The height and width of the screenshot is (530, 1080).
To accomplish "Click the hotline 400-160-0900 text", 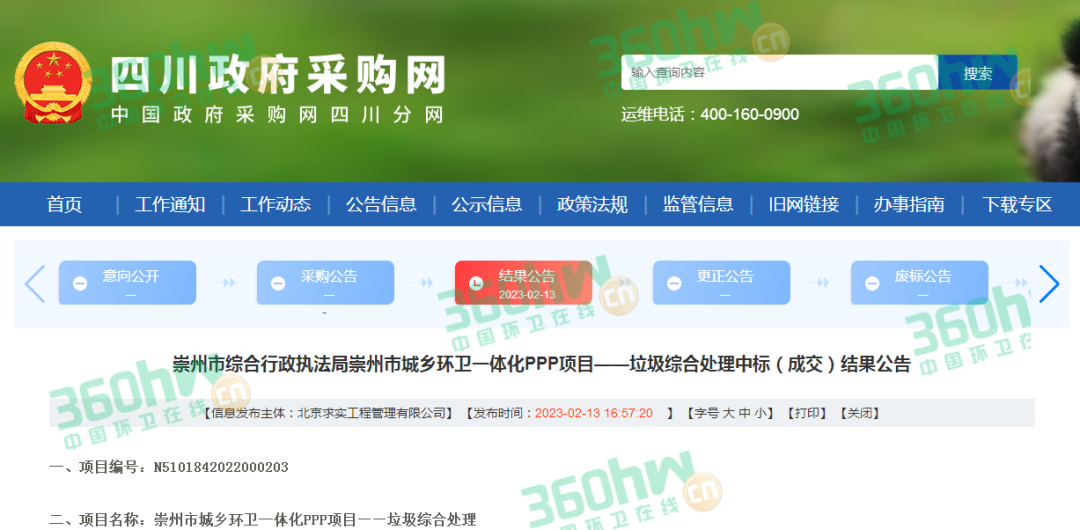I will [x=749, y=114].
